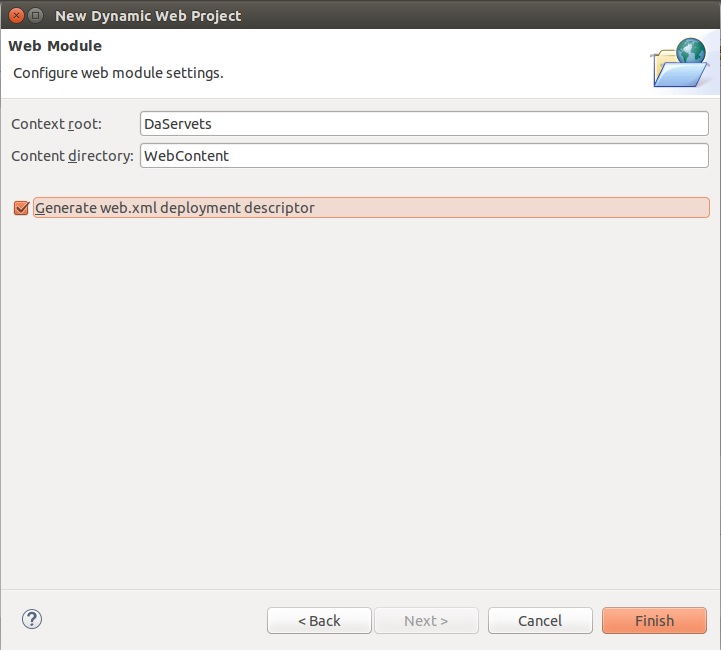
Task: Place cursor in the 'DaServets' text
Action: point(178,123)
